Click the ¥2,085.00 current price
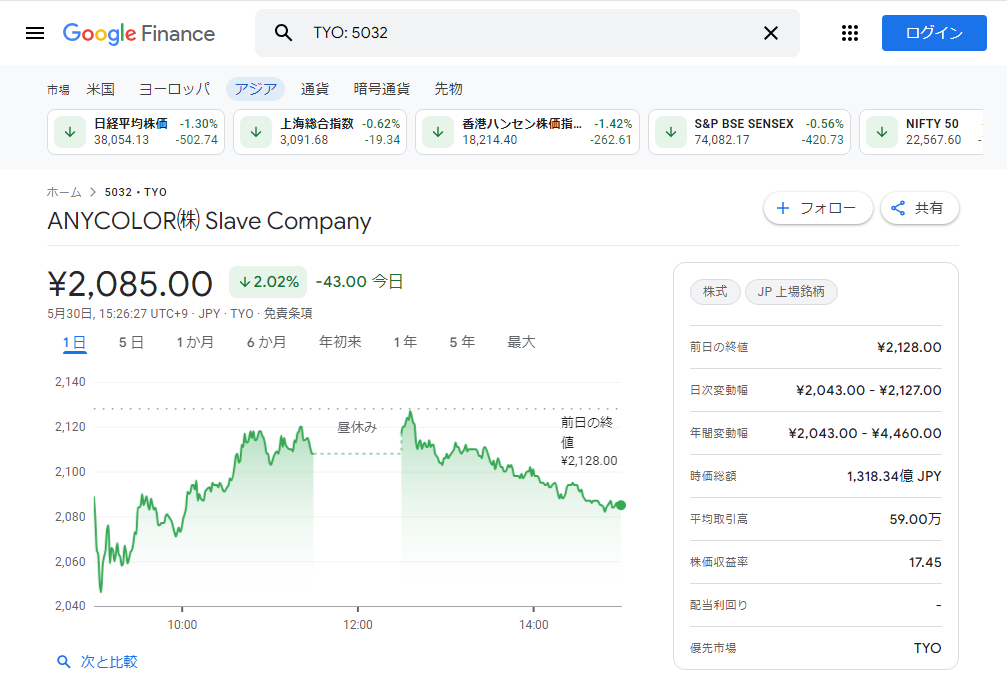The height and width of the screenshot is (678, 1007). point(130,284)
